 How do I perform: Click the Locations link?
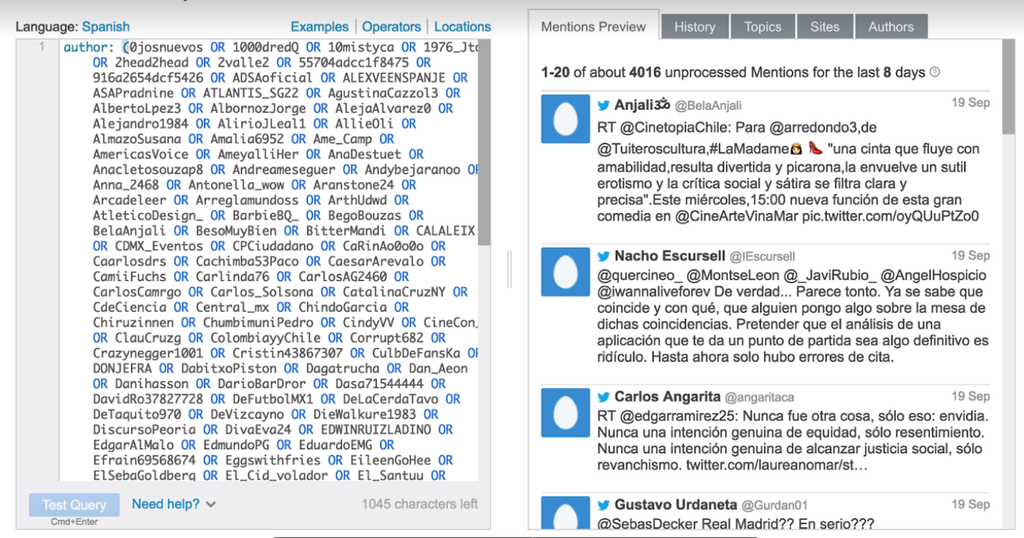(x=462, y=27)
